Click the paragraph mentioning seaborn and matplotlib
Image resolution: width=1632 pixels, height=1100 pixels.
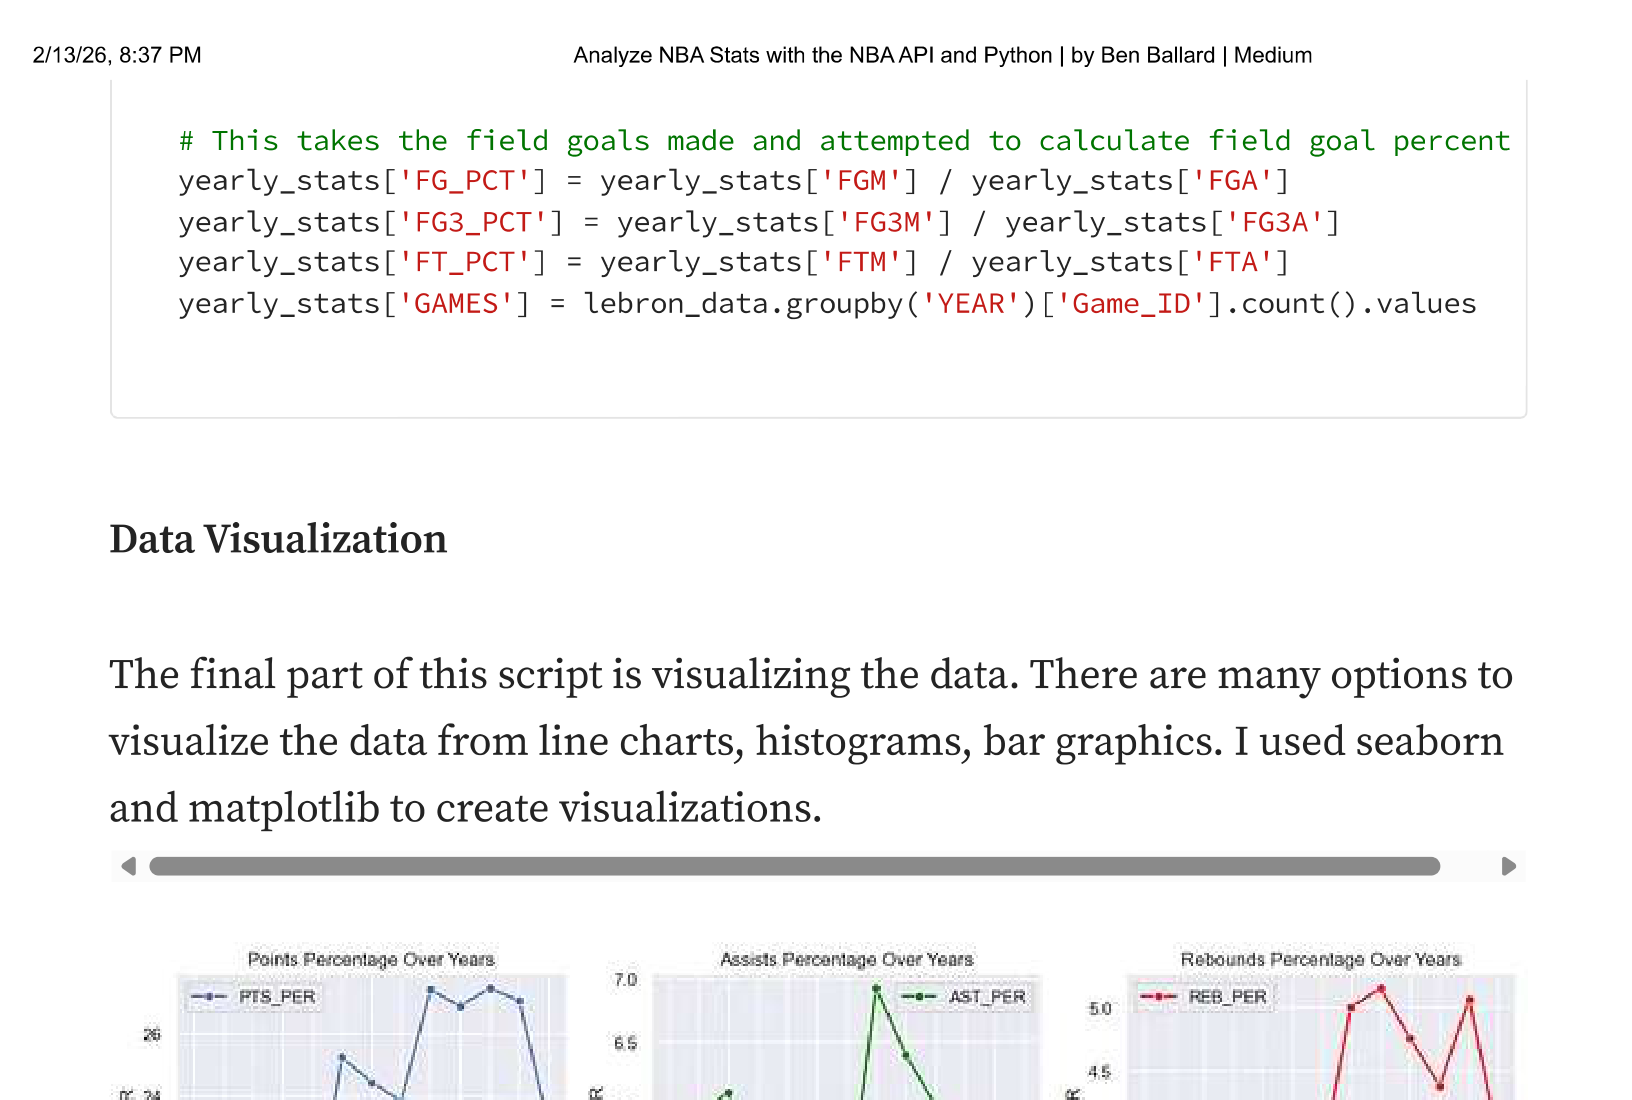(810, 741)
